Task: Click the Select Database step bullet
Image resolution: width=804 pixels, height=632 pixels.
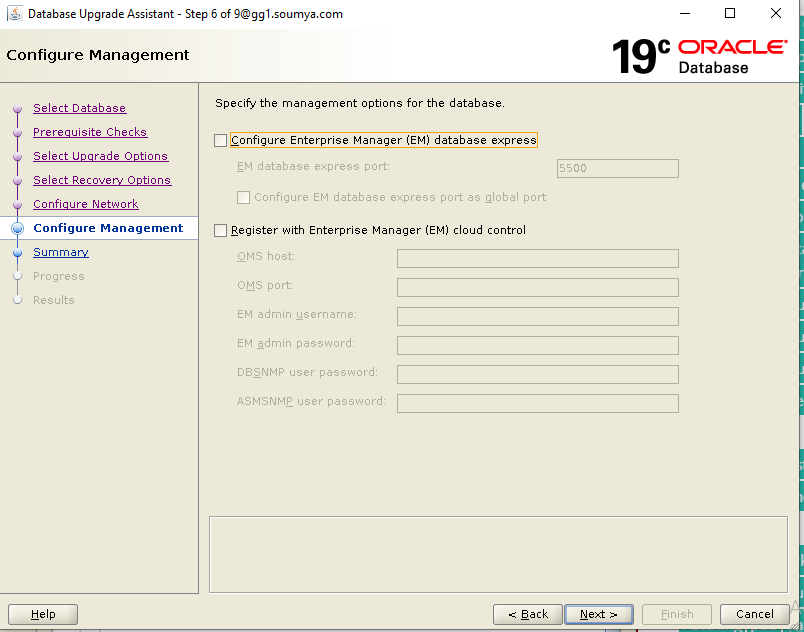Action: [17, 109]
